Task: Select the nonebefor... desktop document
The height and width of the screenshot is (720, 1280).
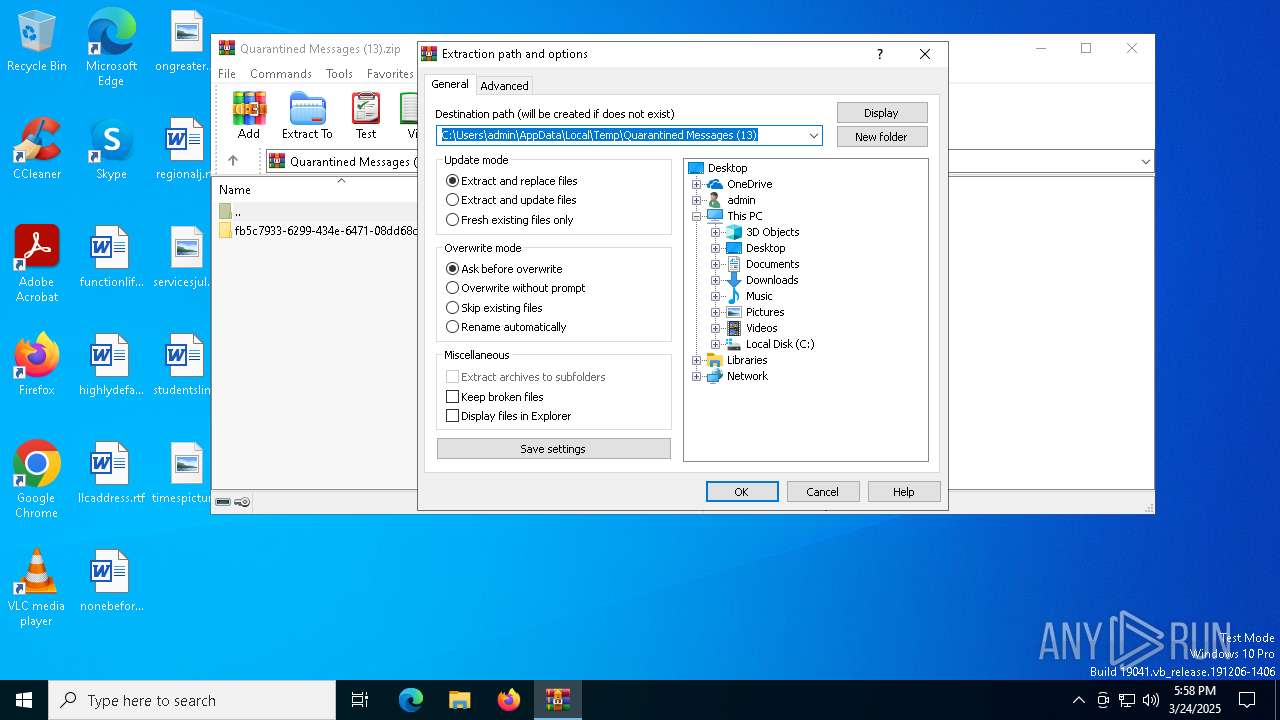Action: [x=111, y=581]
